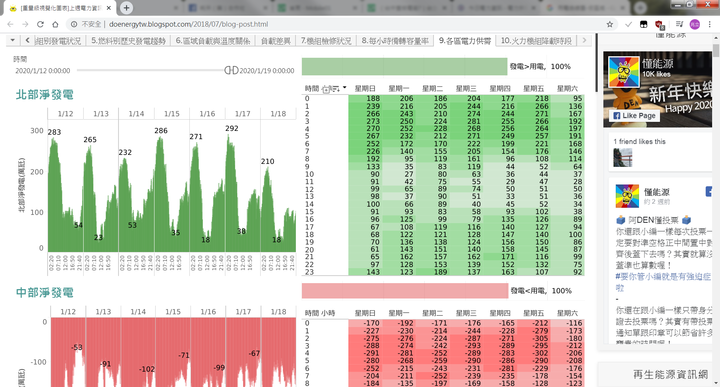
Task: Switch to 5.燃料別歷史發電趨勢 tab
Action: (x=128, y=41)
